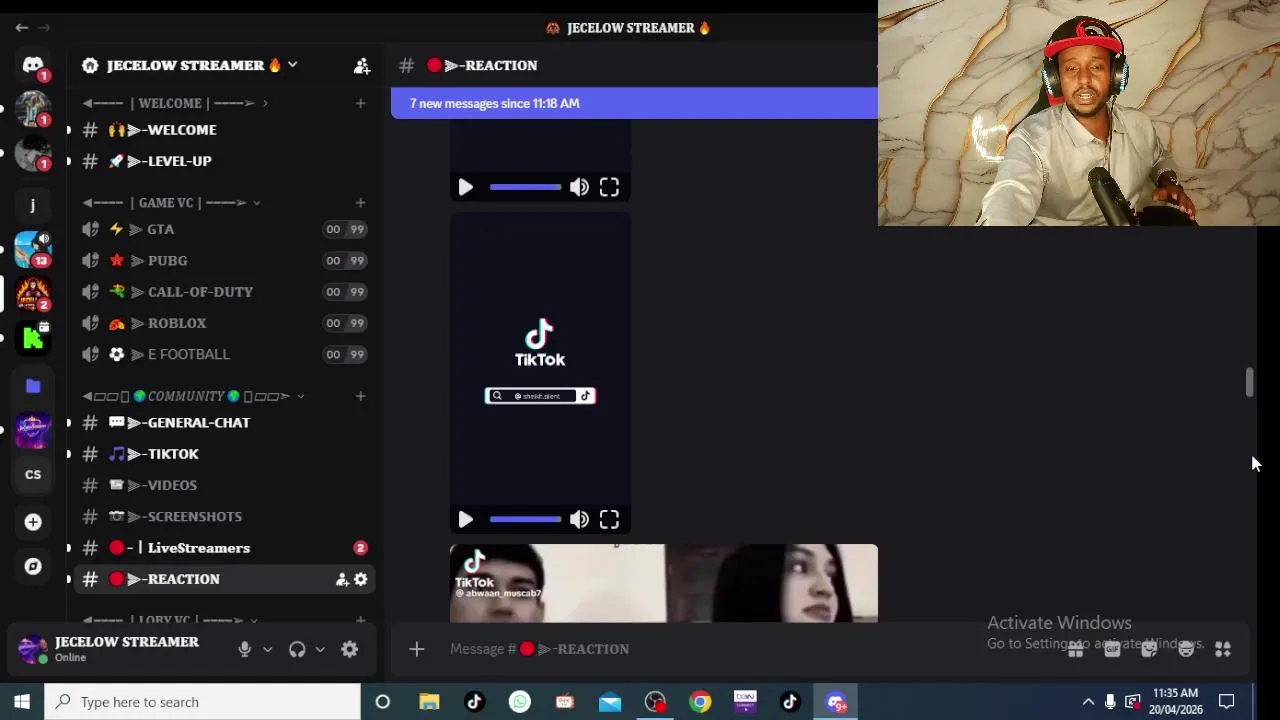Image resolution: width=1280 pixels, height=720 pixels.
Task: Join the E FOOTBALL voice channel
Action: point(224,354)
